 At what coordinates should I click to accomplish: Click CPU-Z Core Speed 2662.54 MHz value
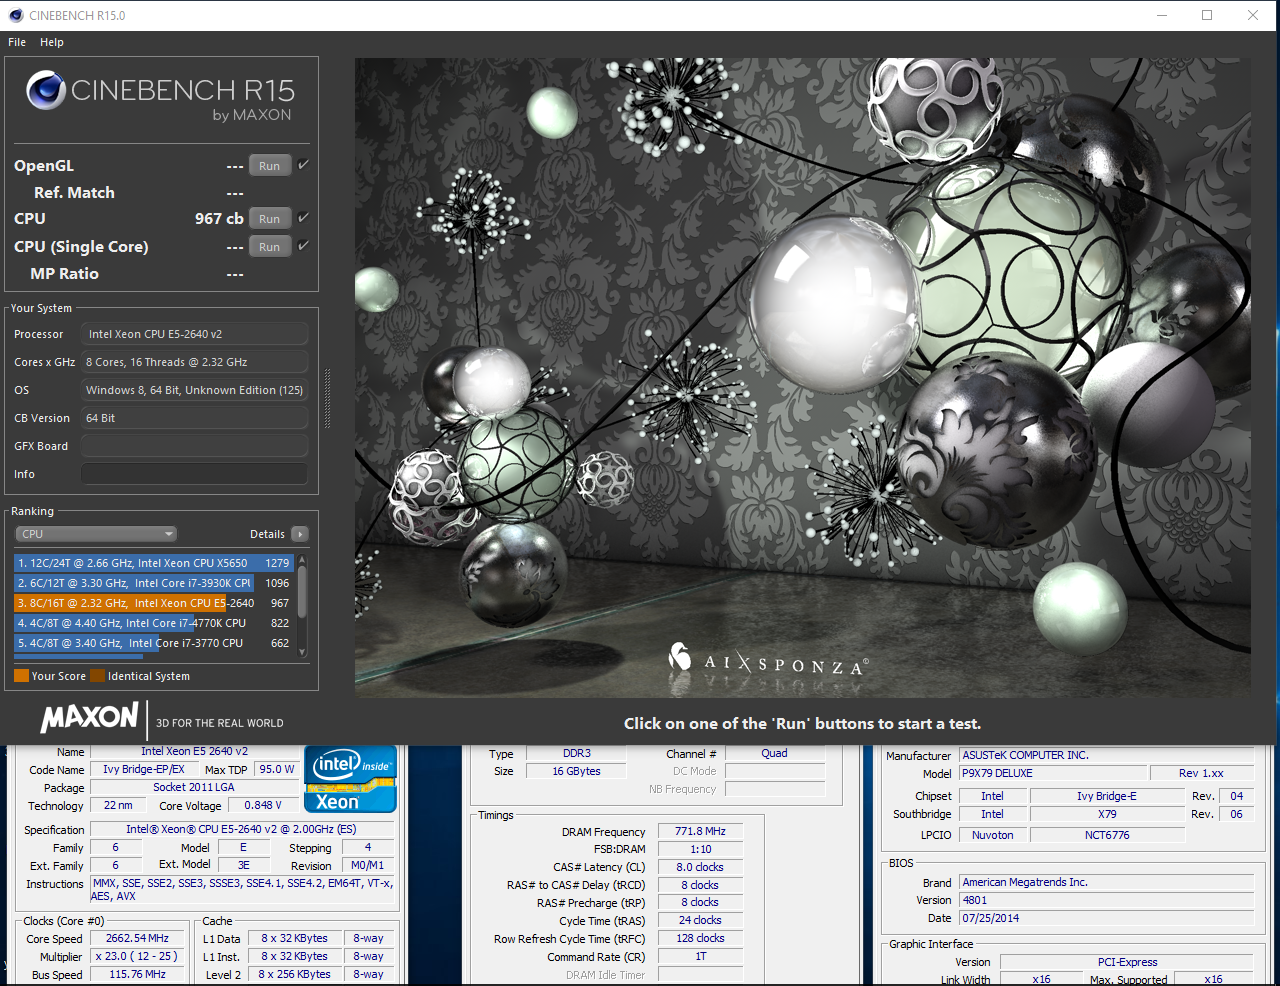click(138, 938)
